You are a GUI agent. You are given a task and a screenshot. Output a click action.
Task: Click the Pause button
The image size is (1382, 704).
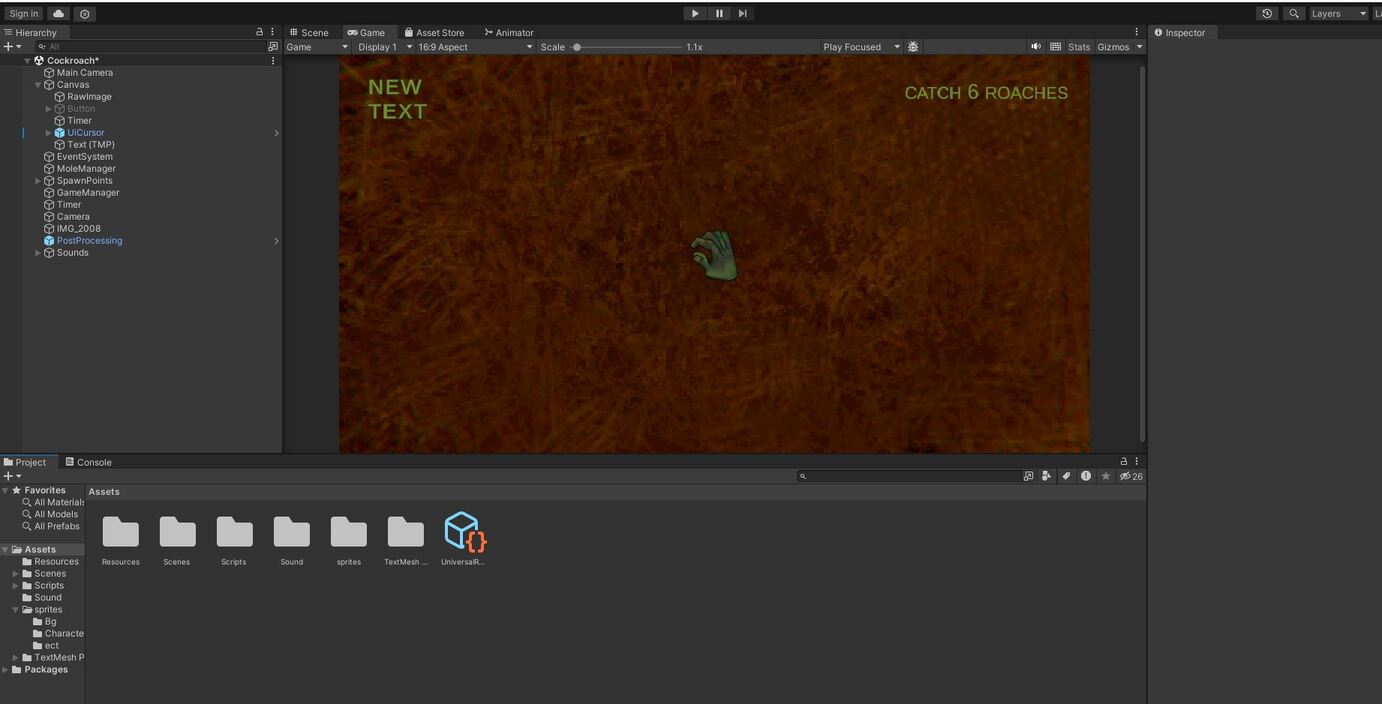tap(719, 14)
